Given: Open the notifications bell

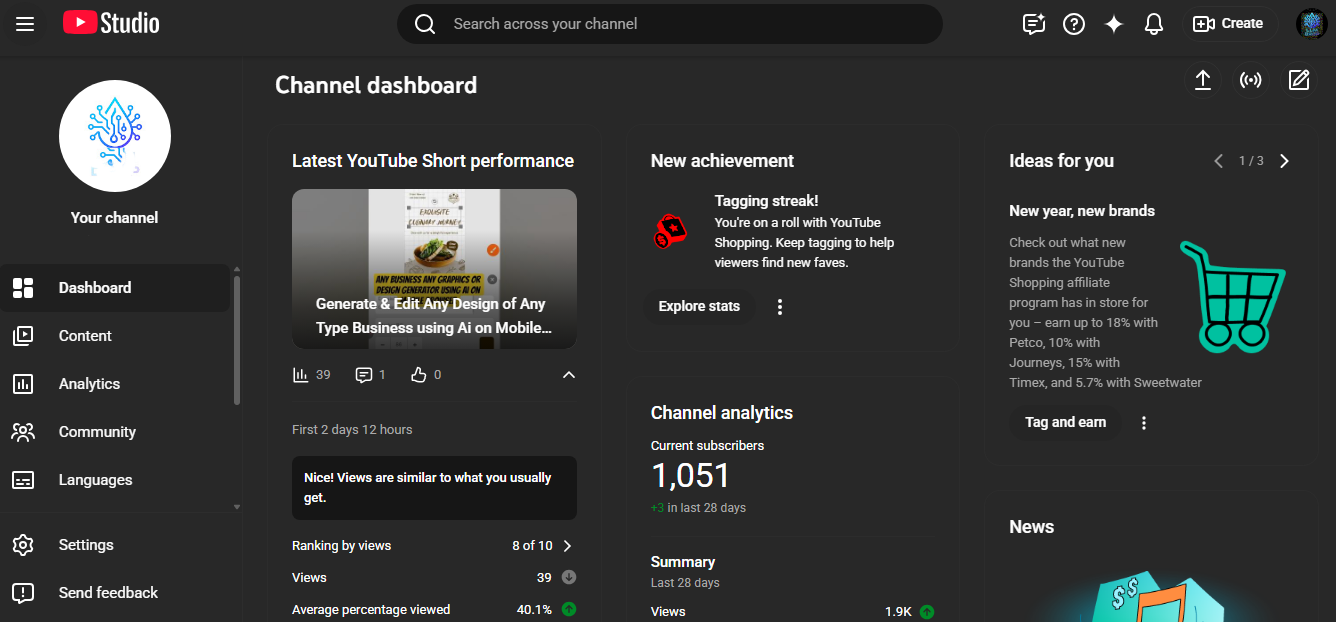Looking at the screenshot, I should click(x=1154, y=24).
